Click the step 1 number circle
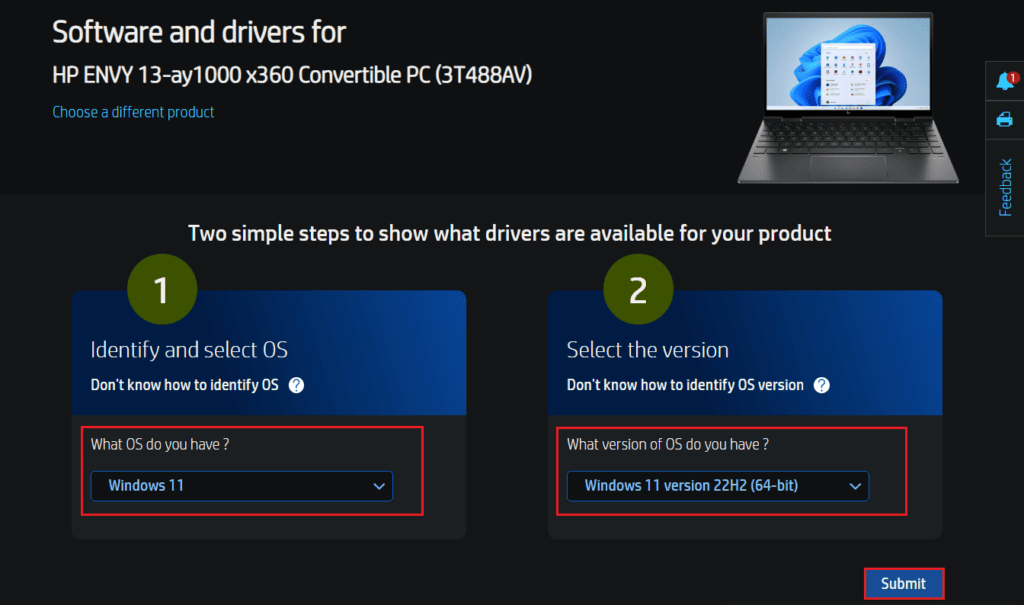 click(x=162, y=290)
